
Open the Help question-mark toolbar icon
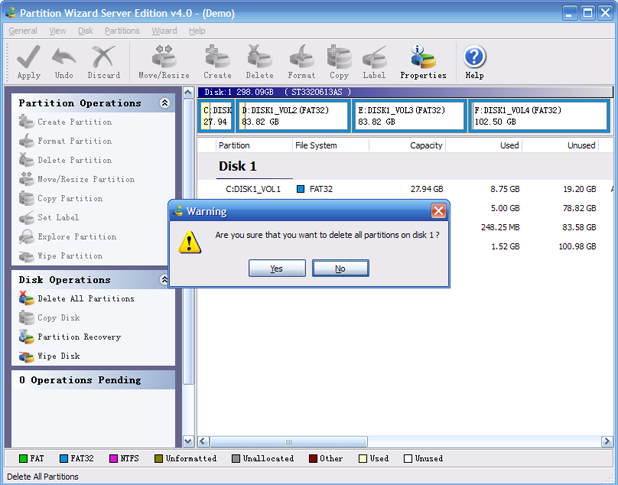click(x=475, y=62)
